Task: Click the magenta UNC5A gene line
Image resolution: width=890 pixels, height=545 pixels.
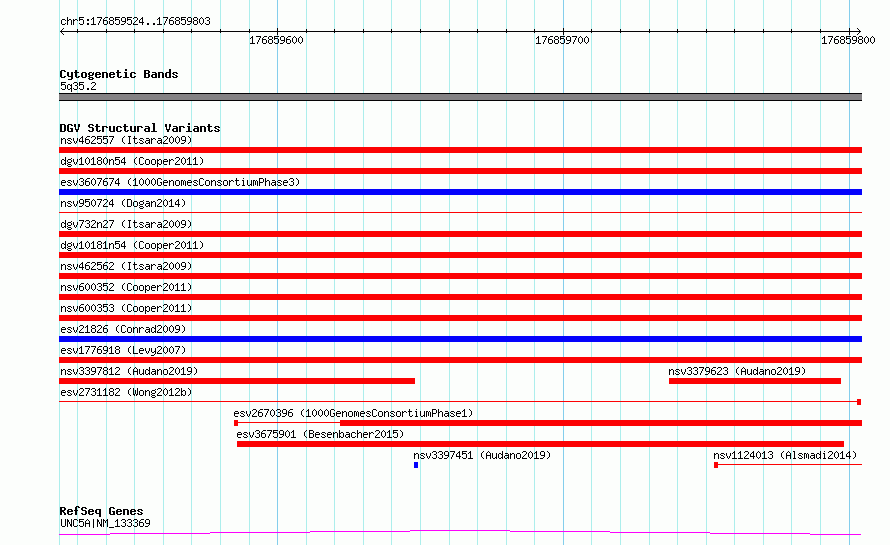Action: 460,533
